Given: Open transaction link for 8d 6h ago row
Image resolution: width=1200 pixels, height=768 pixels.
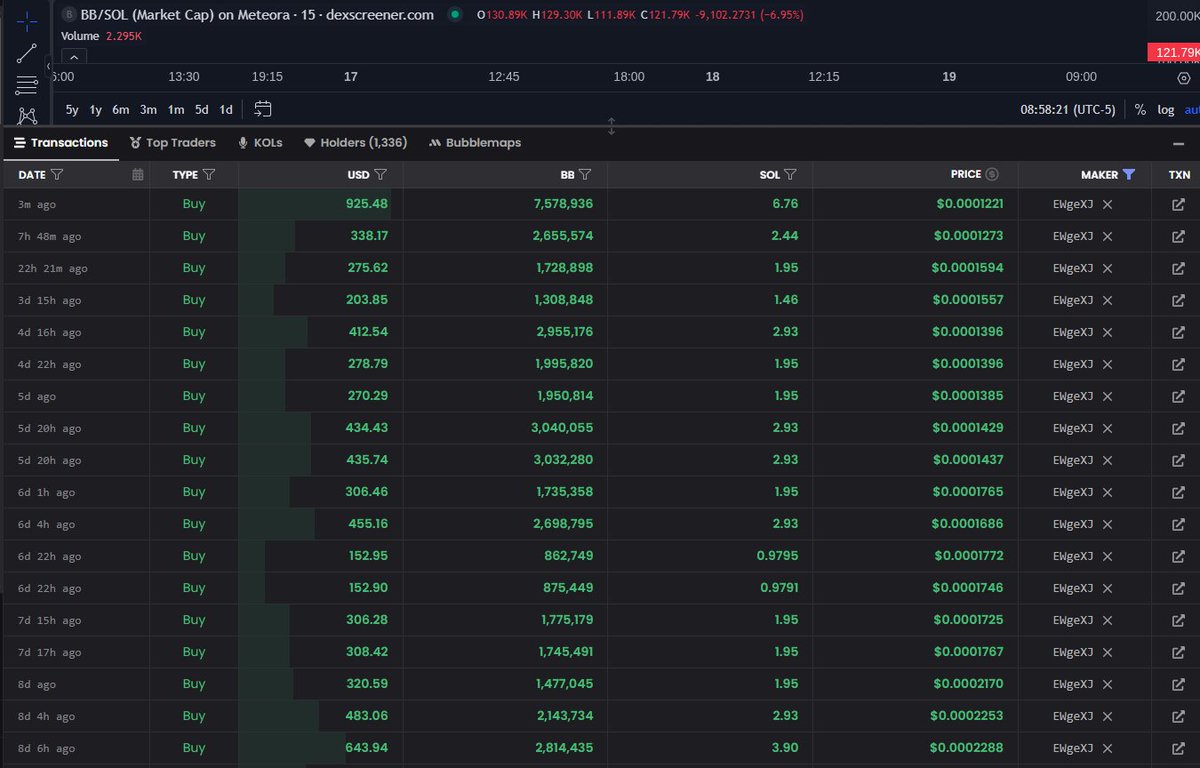Looking at the screenshot, I should tap(1178, 748).
